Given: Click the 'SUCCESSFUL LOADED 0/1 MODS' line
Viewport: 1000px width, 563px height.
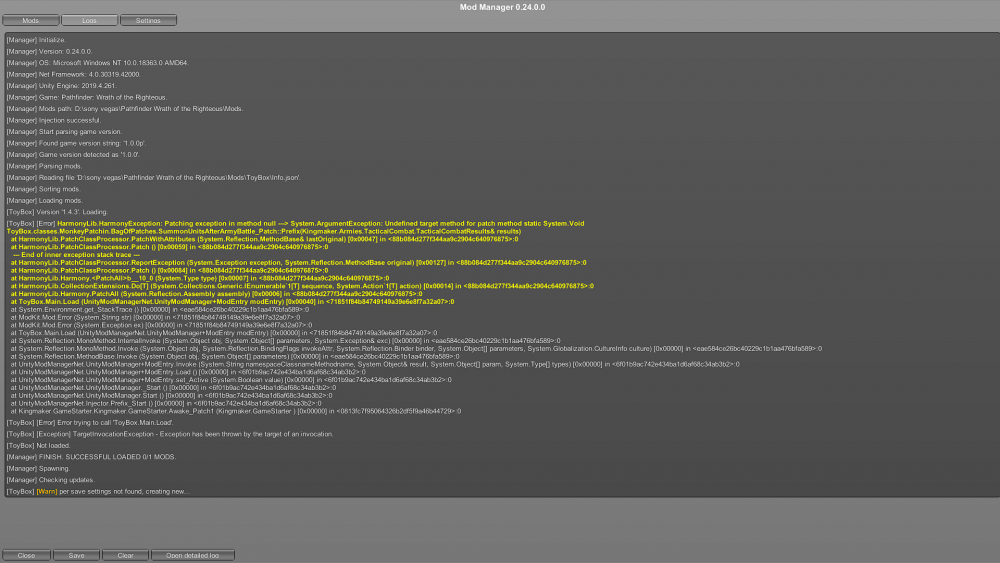Looking at the screenshot, I should click(91, 457).
